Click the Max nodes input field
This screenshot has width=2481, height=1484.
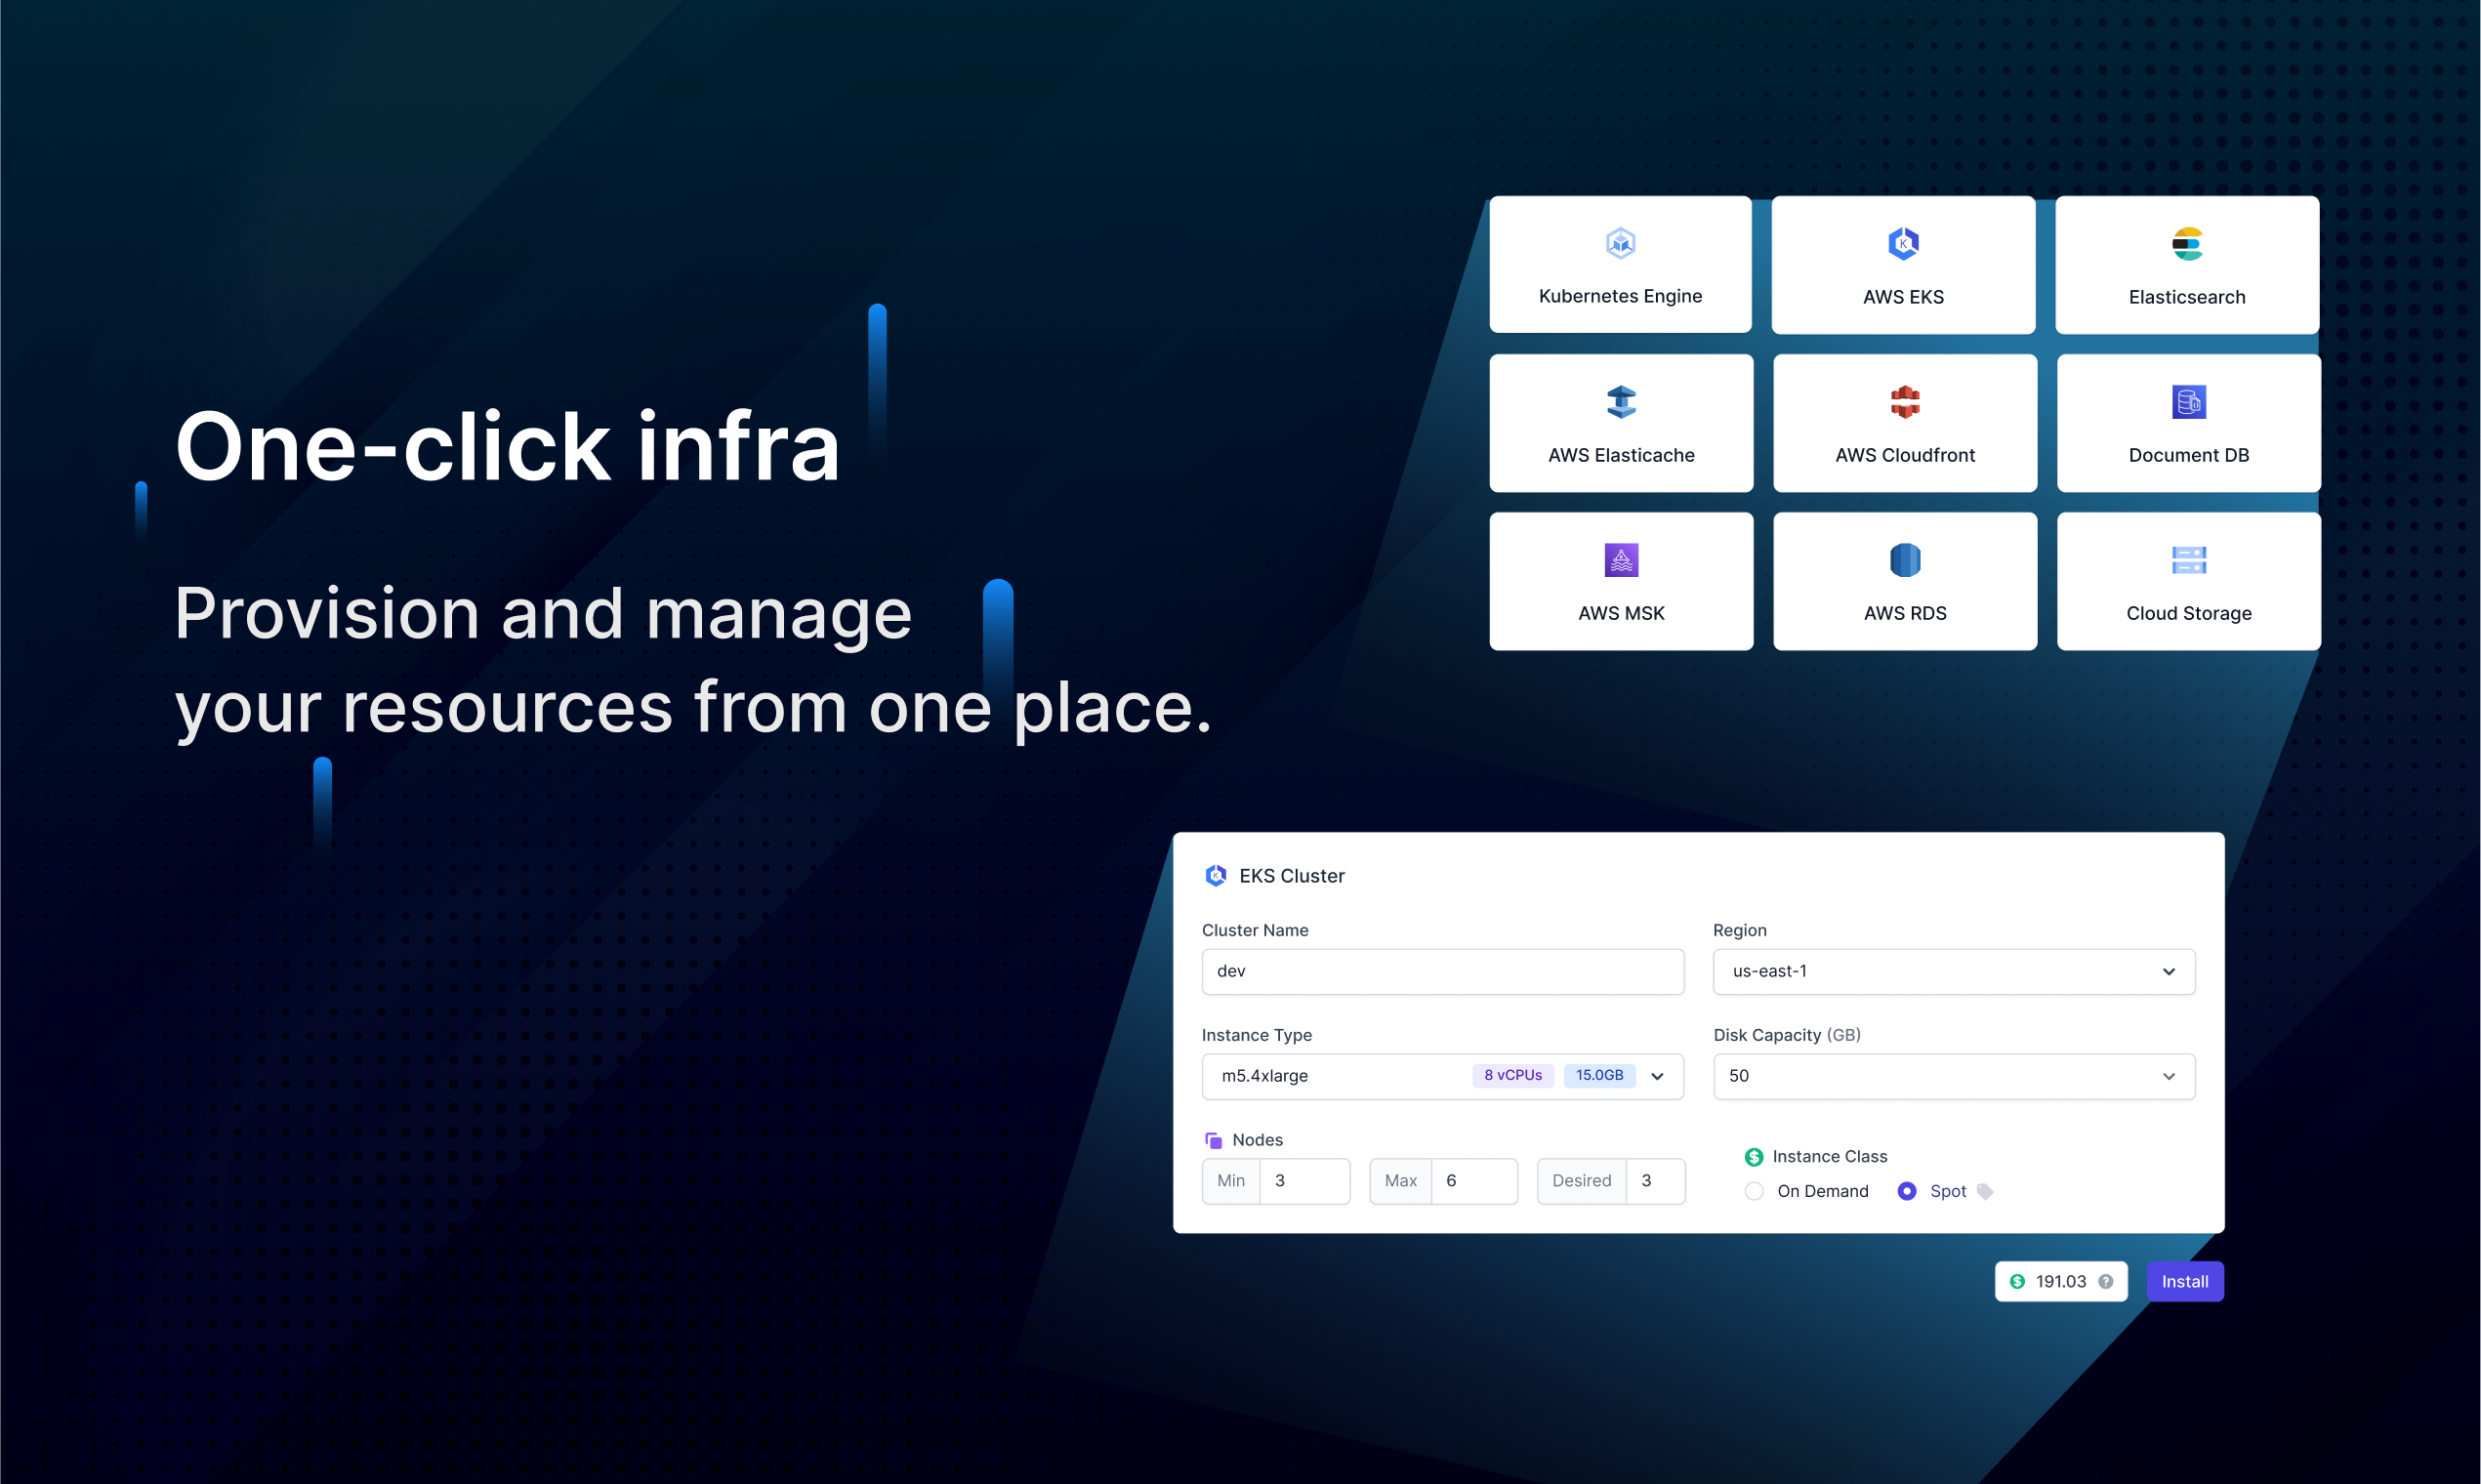click(x=1474, y=1181)
